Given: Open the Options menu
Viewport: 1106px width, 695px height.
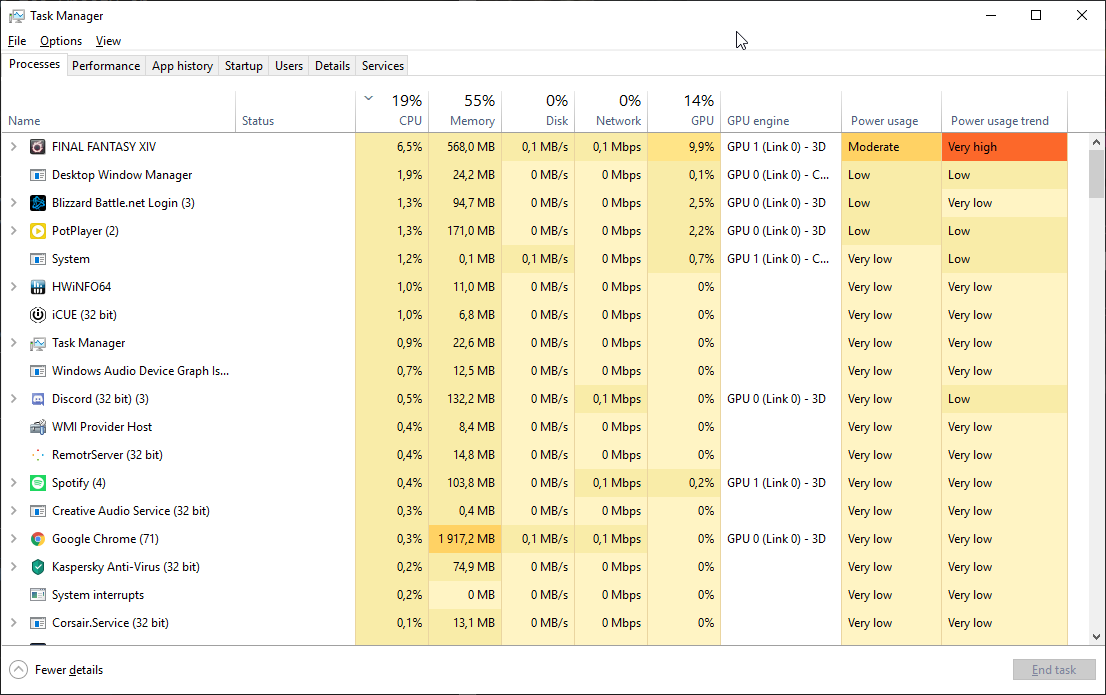Looking at the screenshot, I should (61, 41).
